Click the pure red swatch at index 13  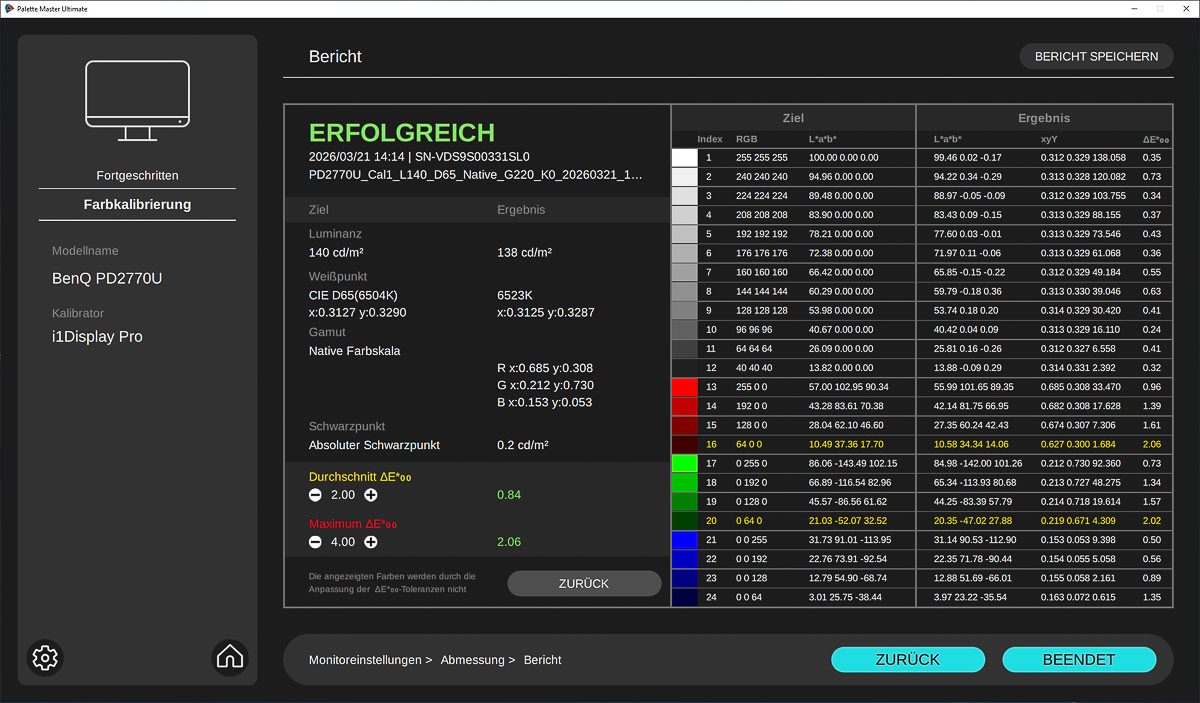point(684,387)
